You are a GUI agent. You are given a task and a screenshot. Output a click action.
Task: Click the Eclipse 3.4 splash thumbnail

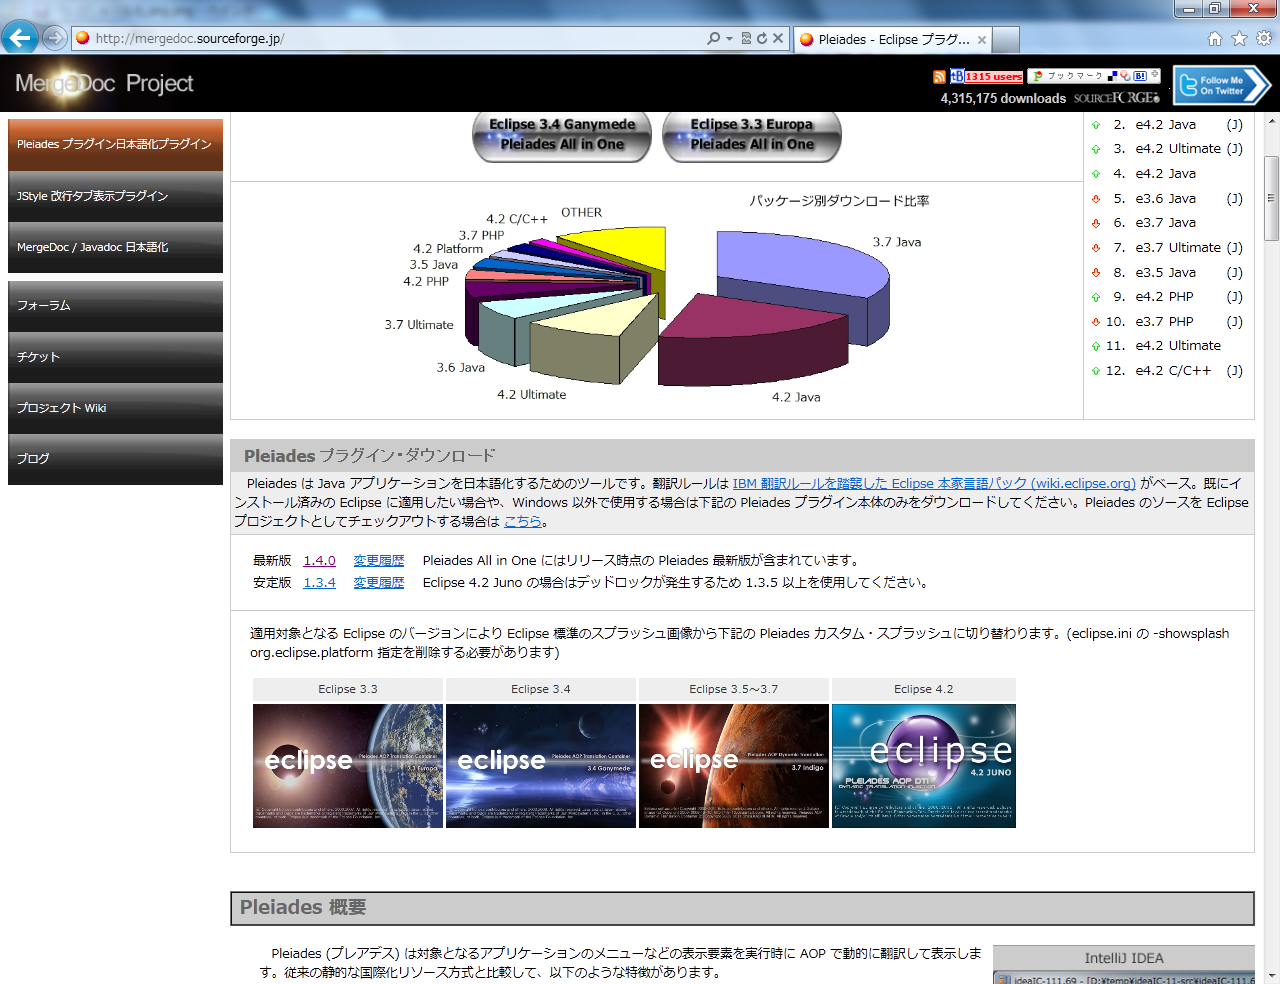(x=541, y=766)
